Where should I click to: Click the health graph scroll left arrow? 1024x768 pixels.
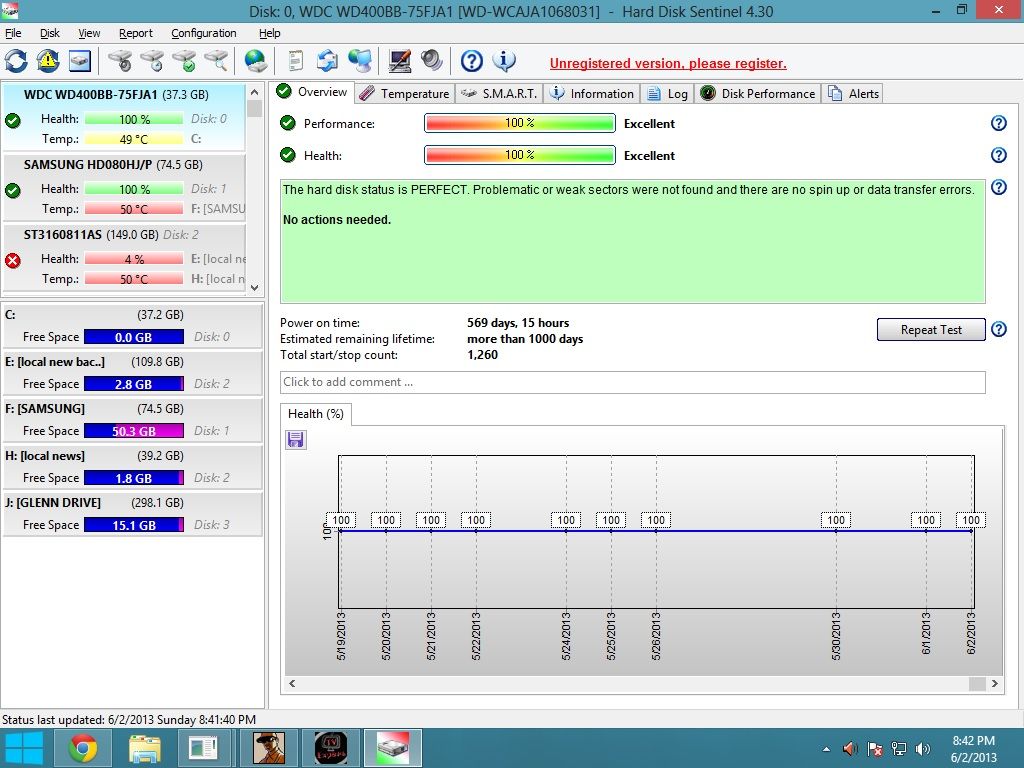click(x=292, y=684)
